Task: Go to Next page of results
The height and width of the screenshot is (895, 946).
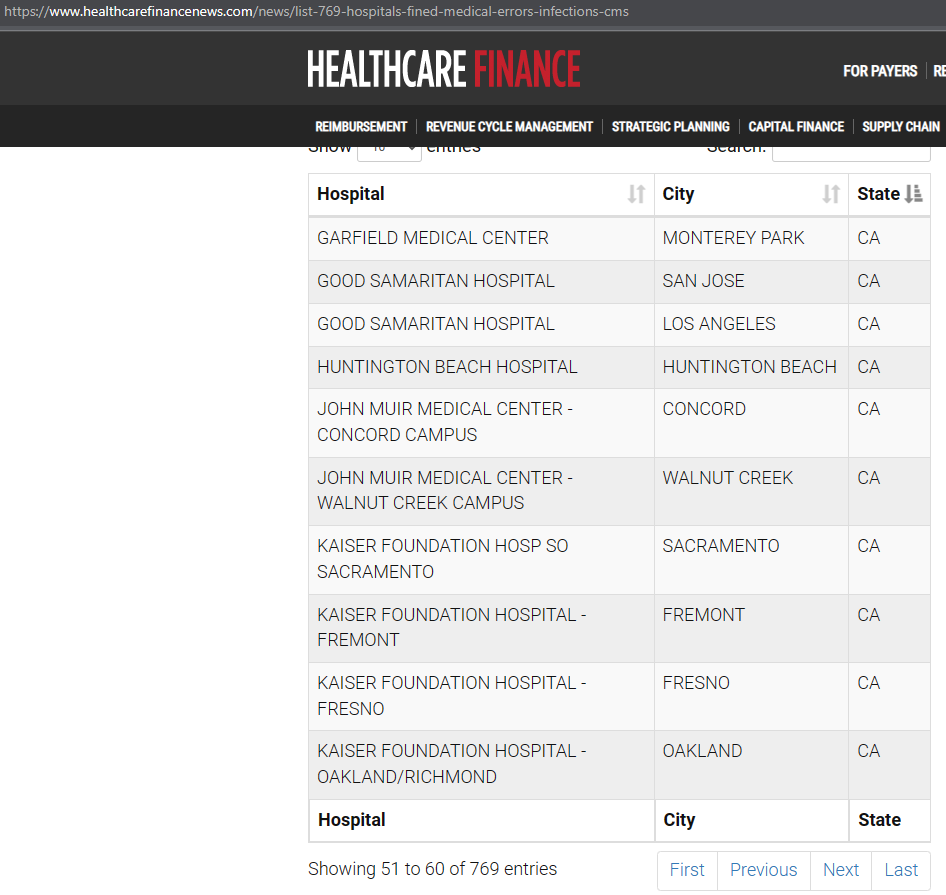Action: coord(841,870)
